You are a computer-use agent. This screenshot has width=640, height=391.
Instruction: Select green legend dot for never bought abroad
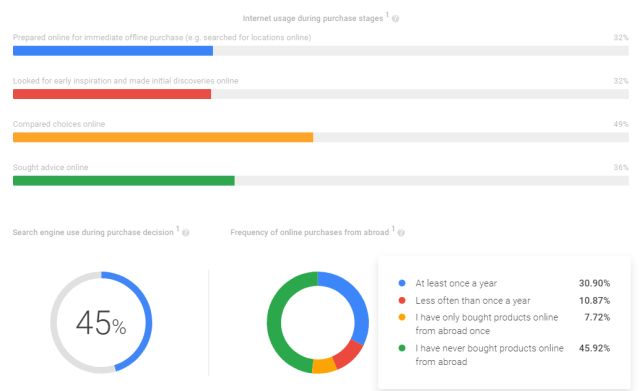[402, 348]
